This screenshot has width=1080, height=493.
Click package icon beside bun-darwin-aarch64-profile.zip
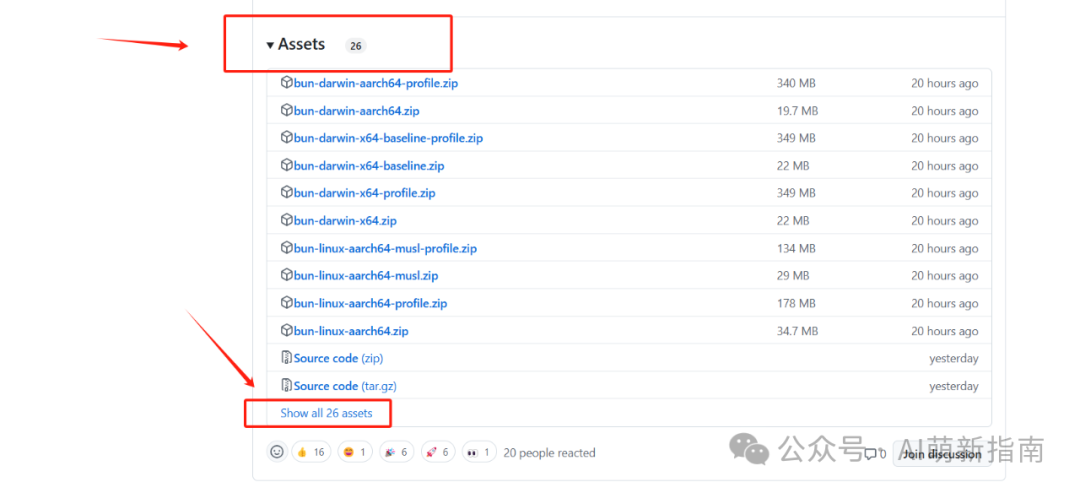287,83
